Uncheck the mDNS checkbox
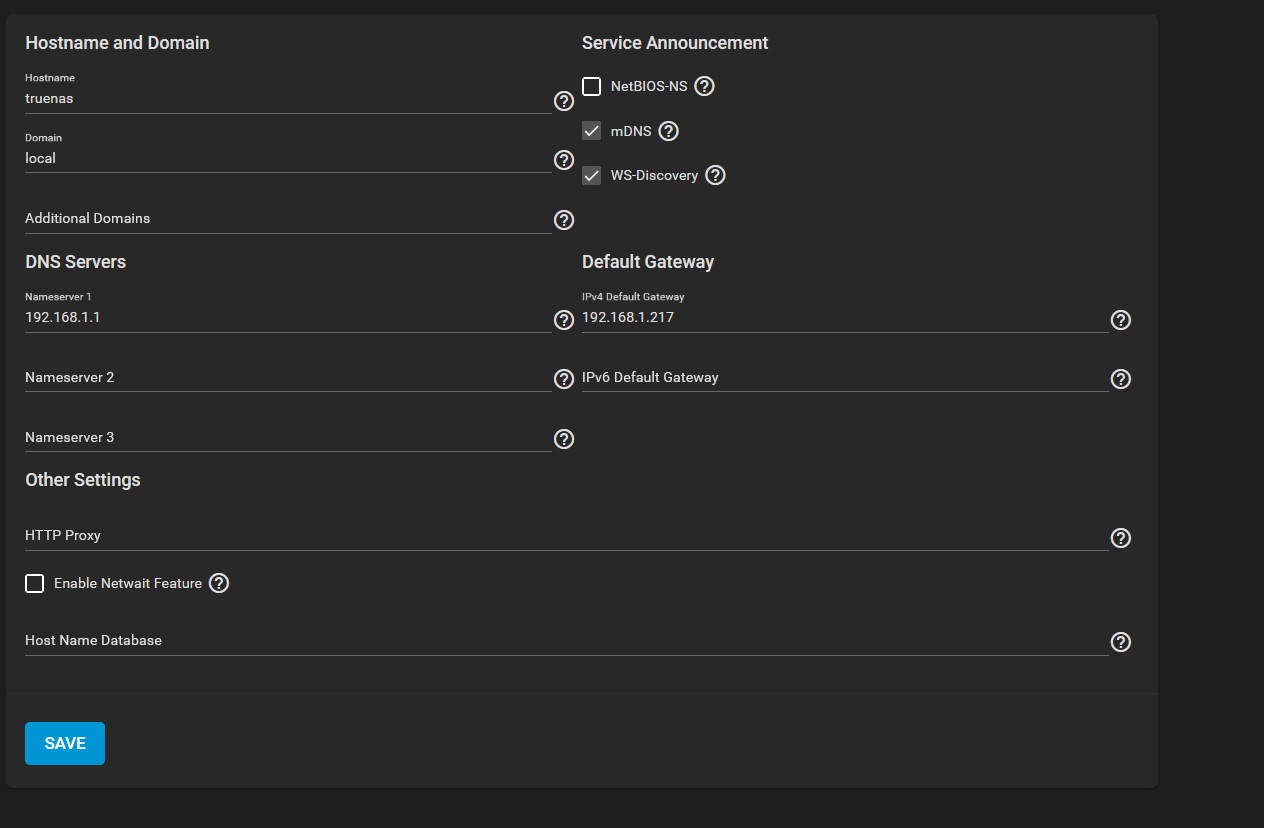 pyautogui.click(x=592, y=131)
